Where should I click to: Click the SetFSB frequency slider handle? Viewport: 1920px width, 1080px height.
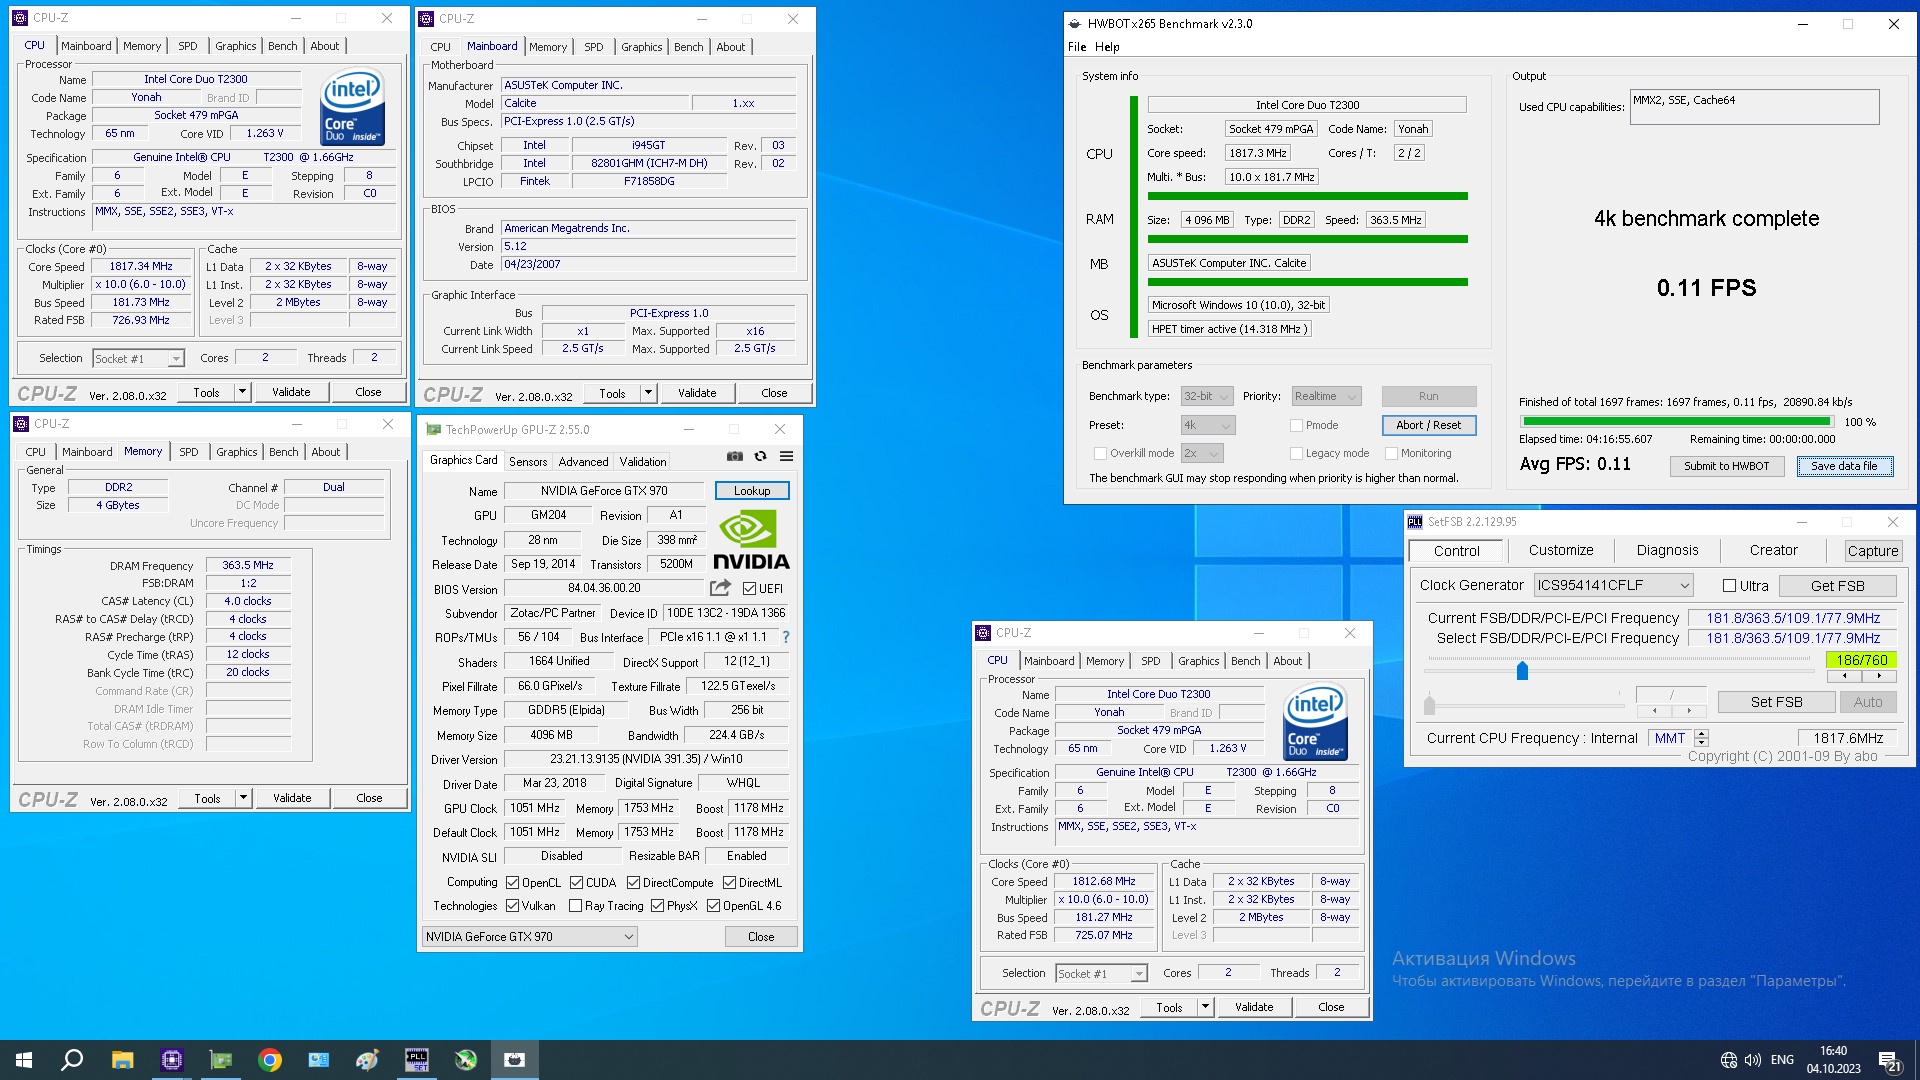[1522, 670]
